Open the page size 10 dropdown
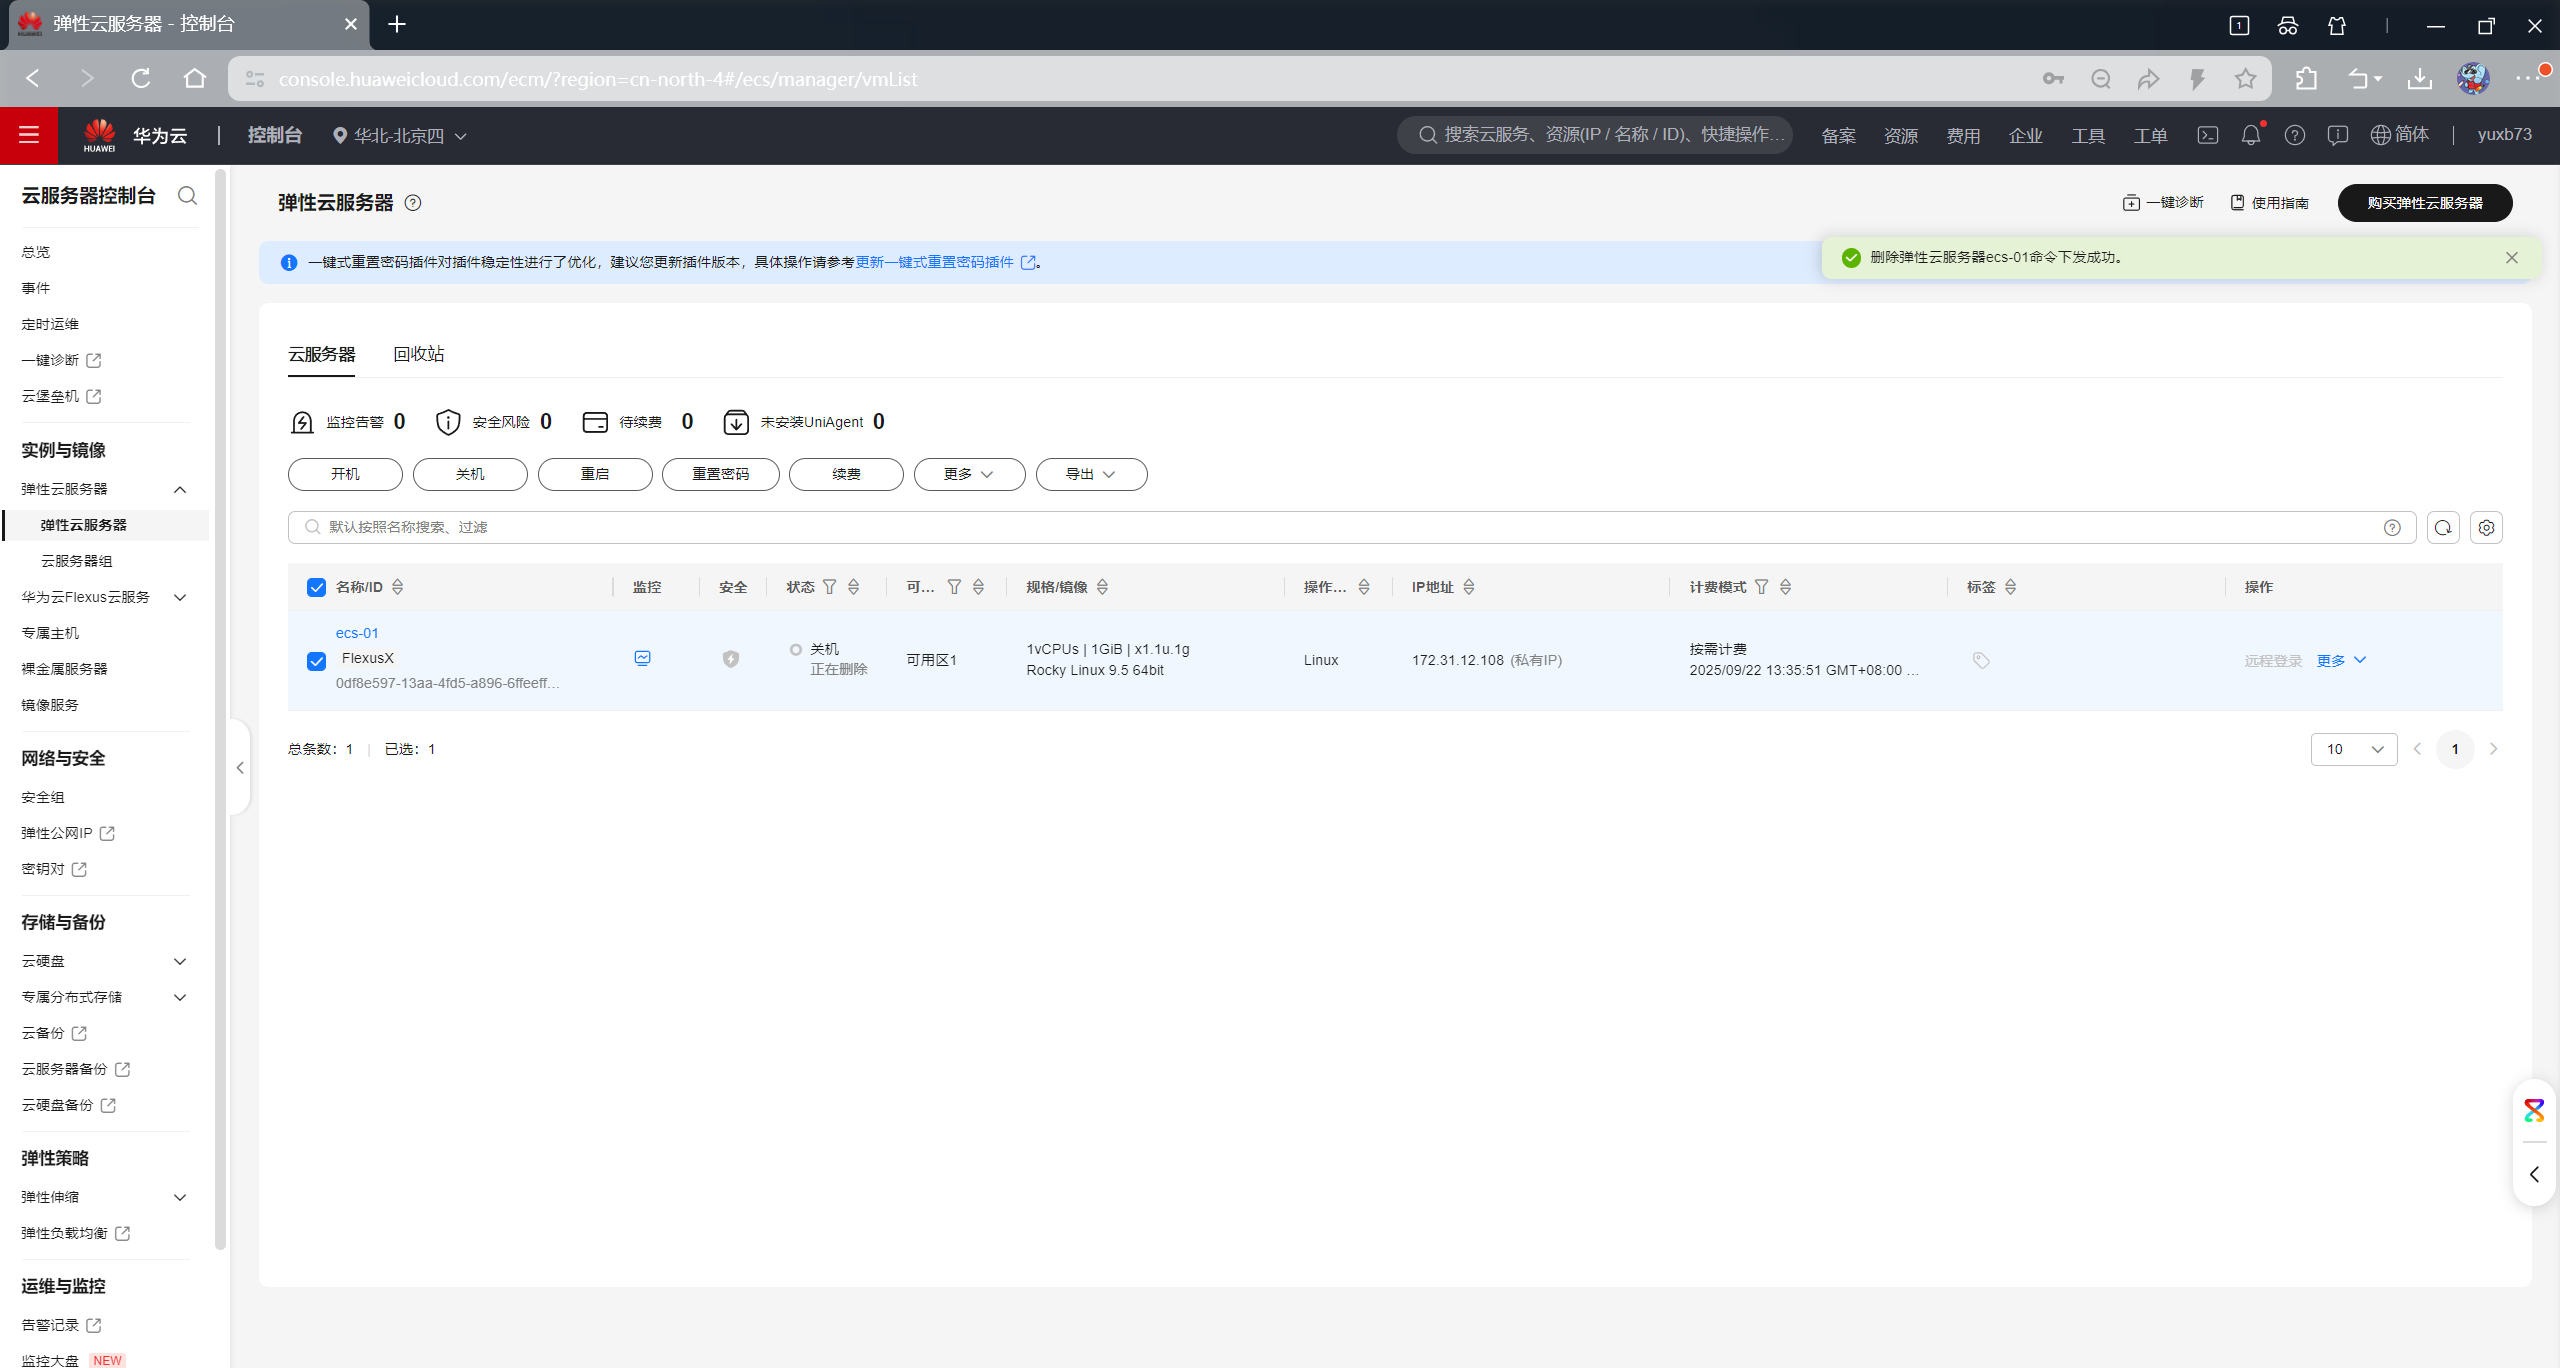Viewport: 2560px width, 1368px height. (x=2353, y=749)
